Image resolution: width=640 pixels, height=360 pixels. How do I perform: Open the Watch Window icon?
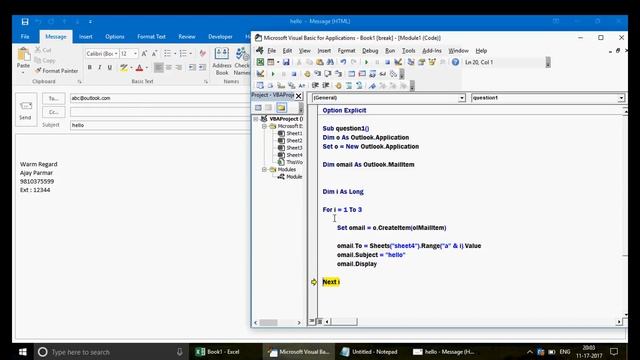click(372, 74)
